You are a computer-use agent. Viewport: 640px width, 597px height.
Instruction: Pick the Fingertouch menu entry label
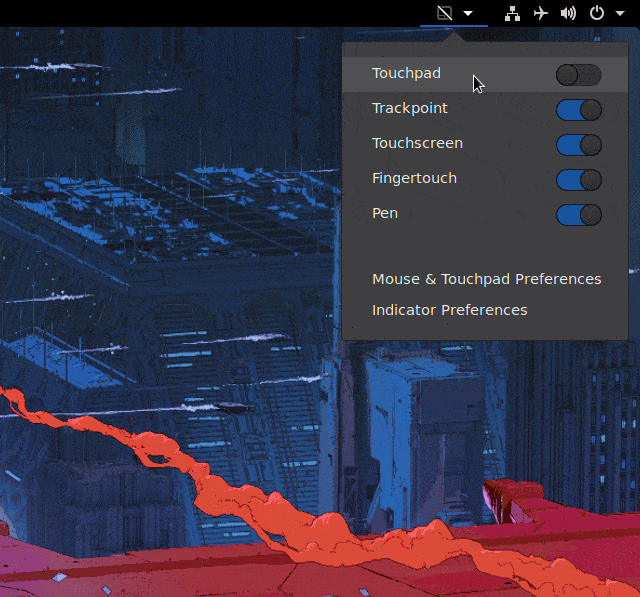click(x=414, y=178)
